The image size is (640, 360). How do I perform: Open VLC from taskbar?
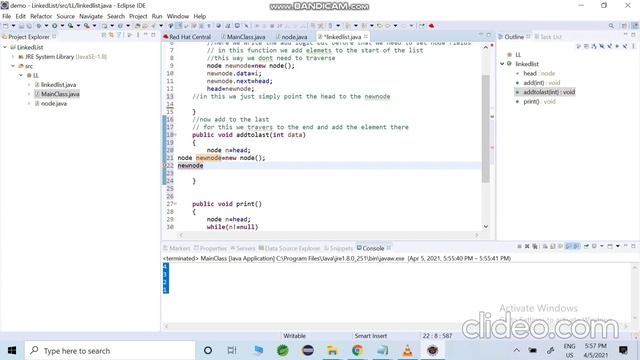(x=407, y=350)
